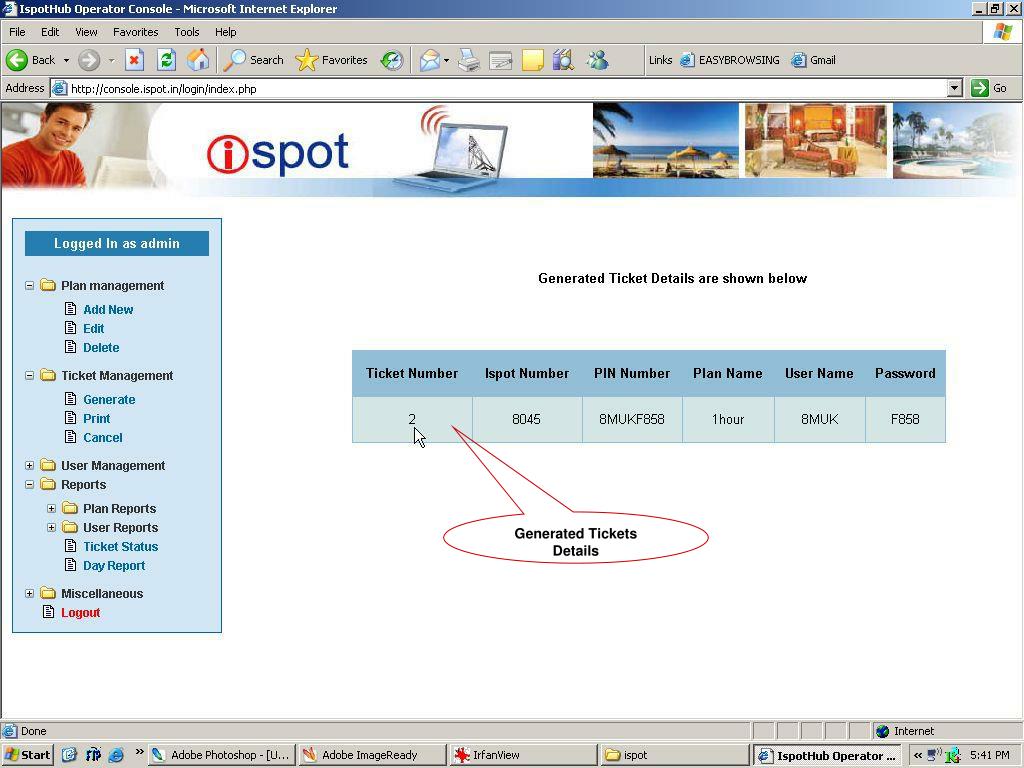Image resolution: width=1024 pixels, height=768 pixels.
Task: Click the red Logout link
Action: (x=80, y=613)
